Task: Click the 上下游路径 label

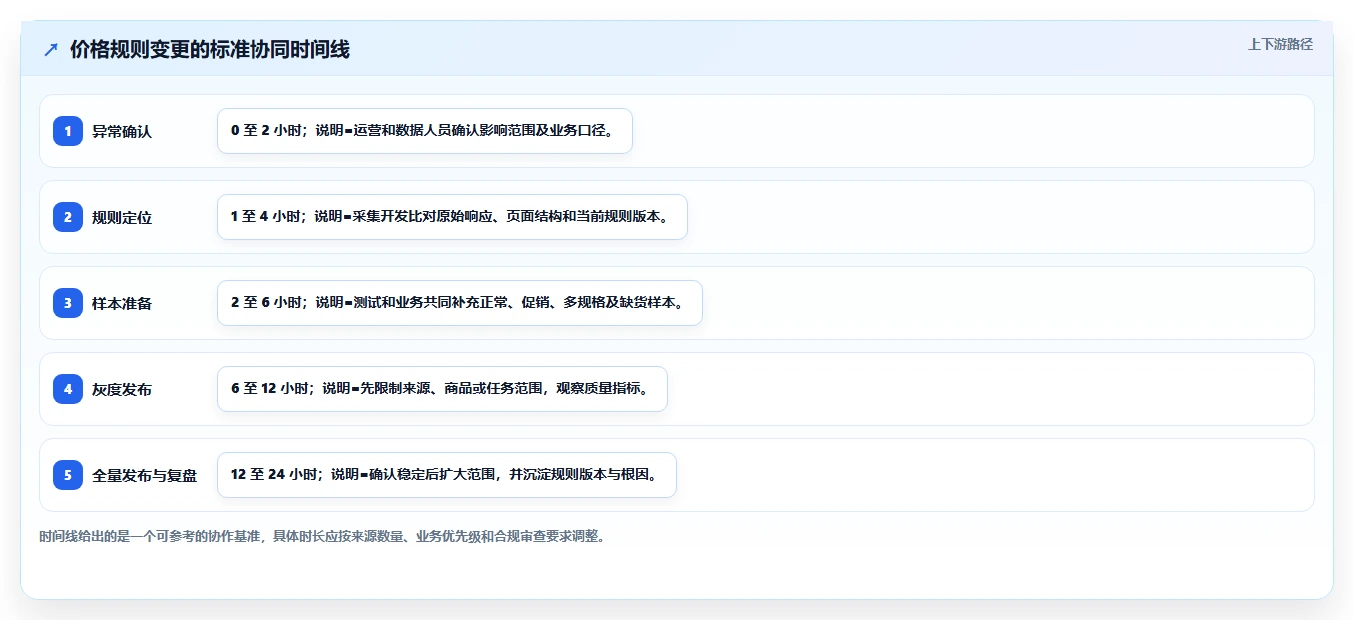Action: click(1280, 44)
